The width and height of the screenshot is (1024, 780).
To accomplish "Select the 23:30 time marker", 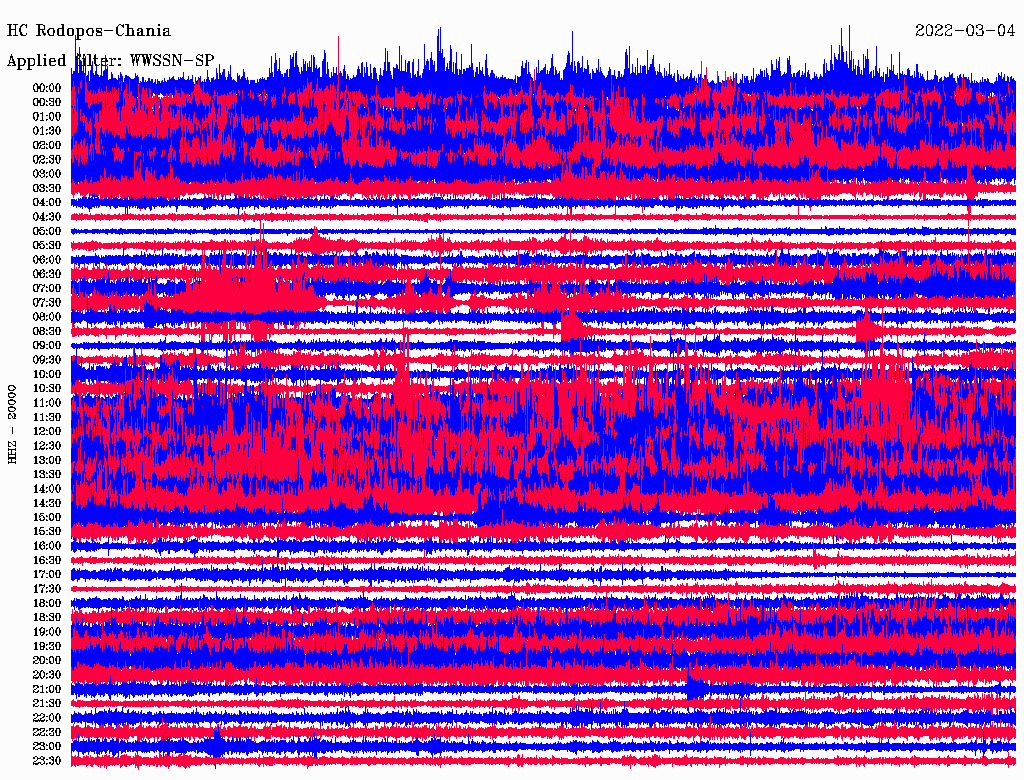I will point(47,761).
